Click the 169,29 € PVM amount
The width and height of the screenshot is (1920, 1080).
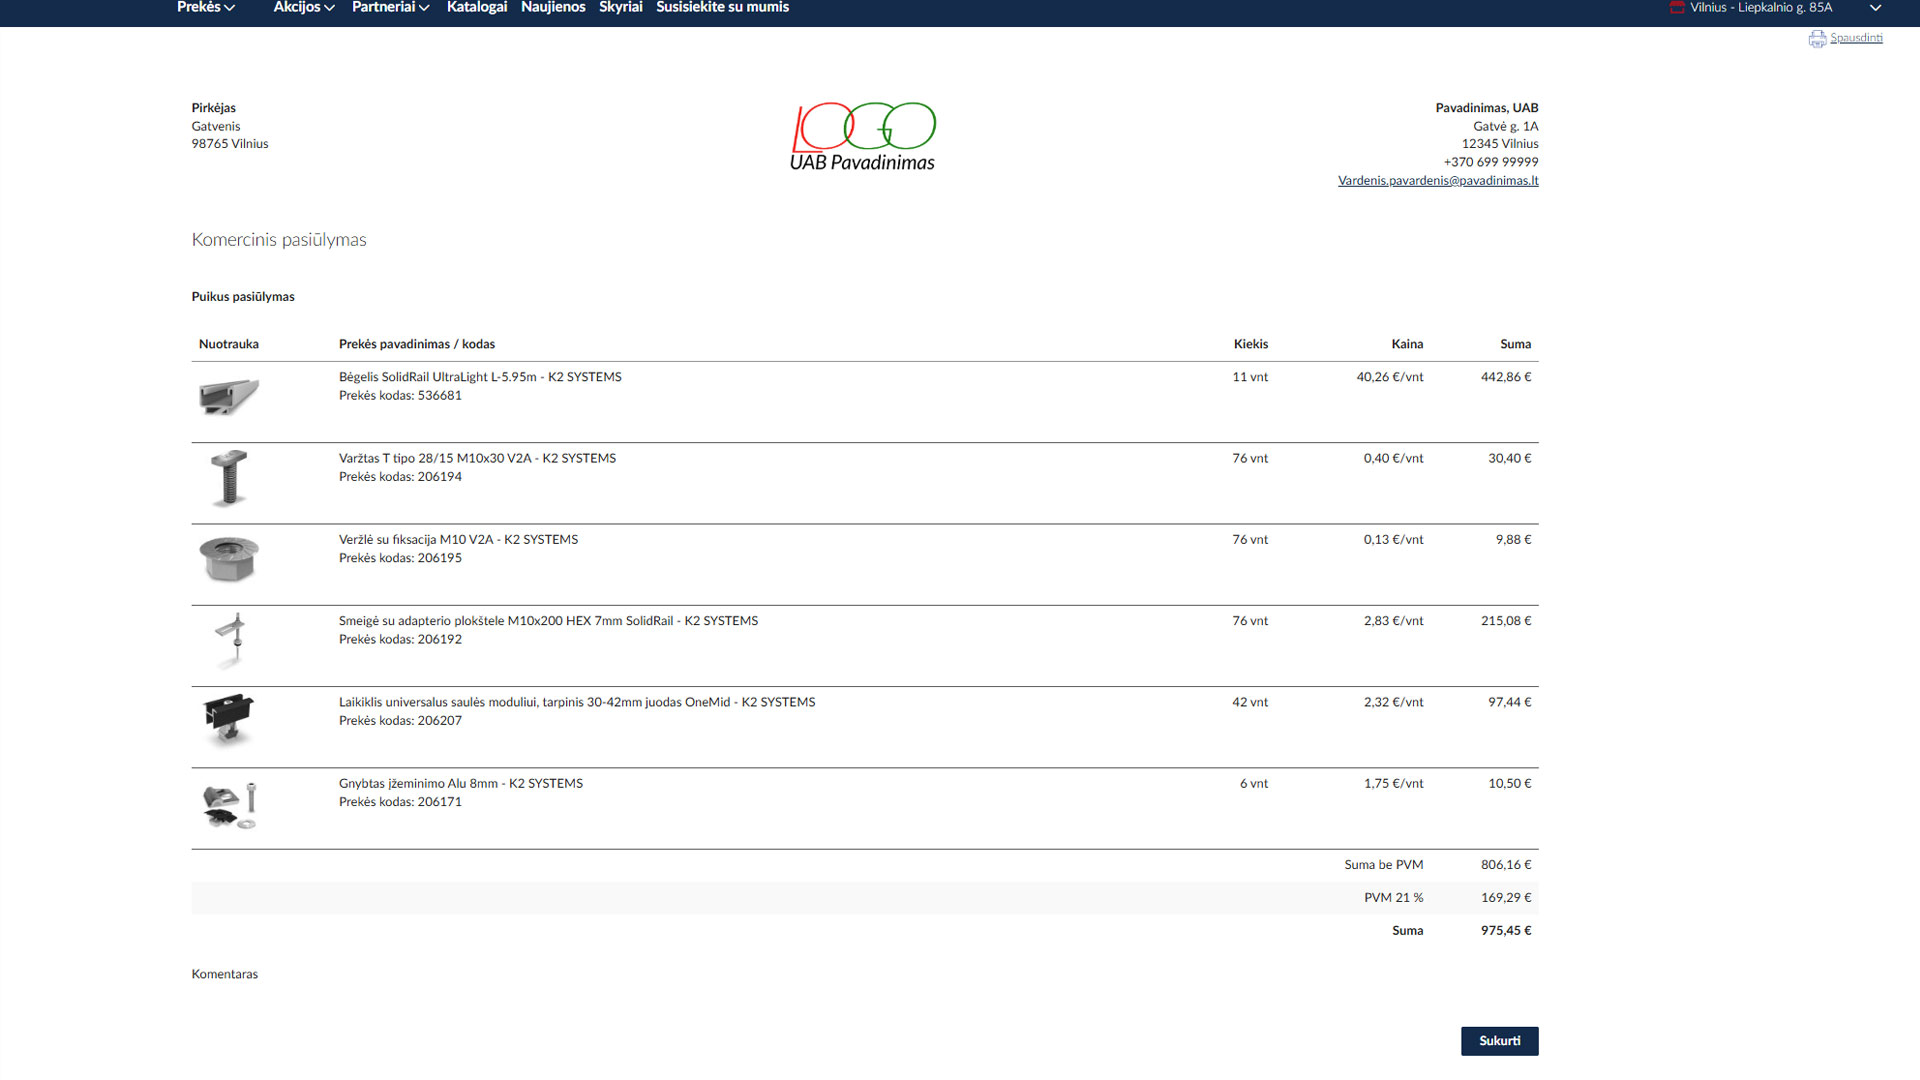(x=1506, y=898)
